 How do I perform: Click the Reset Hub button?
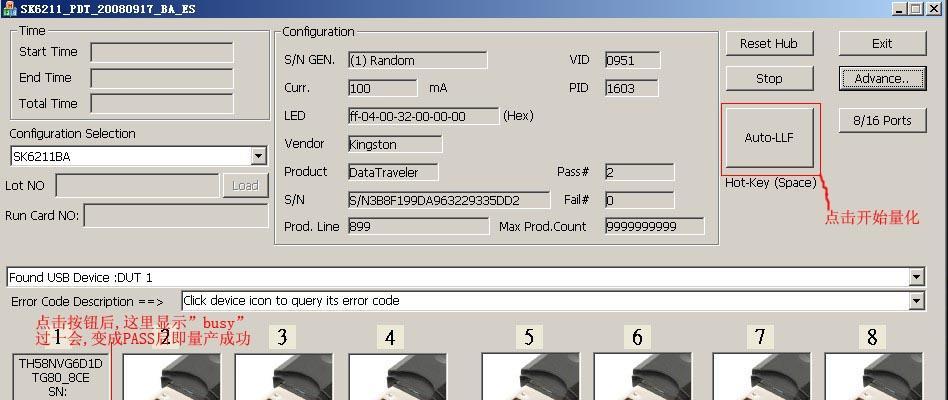pyautogui.click(x=769, y=44)
